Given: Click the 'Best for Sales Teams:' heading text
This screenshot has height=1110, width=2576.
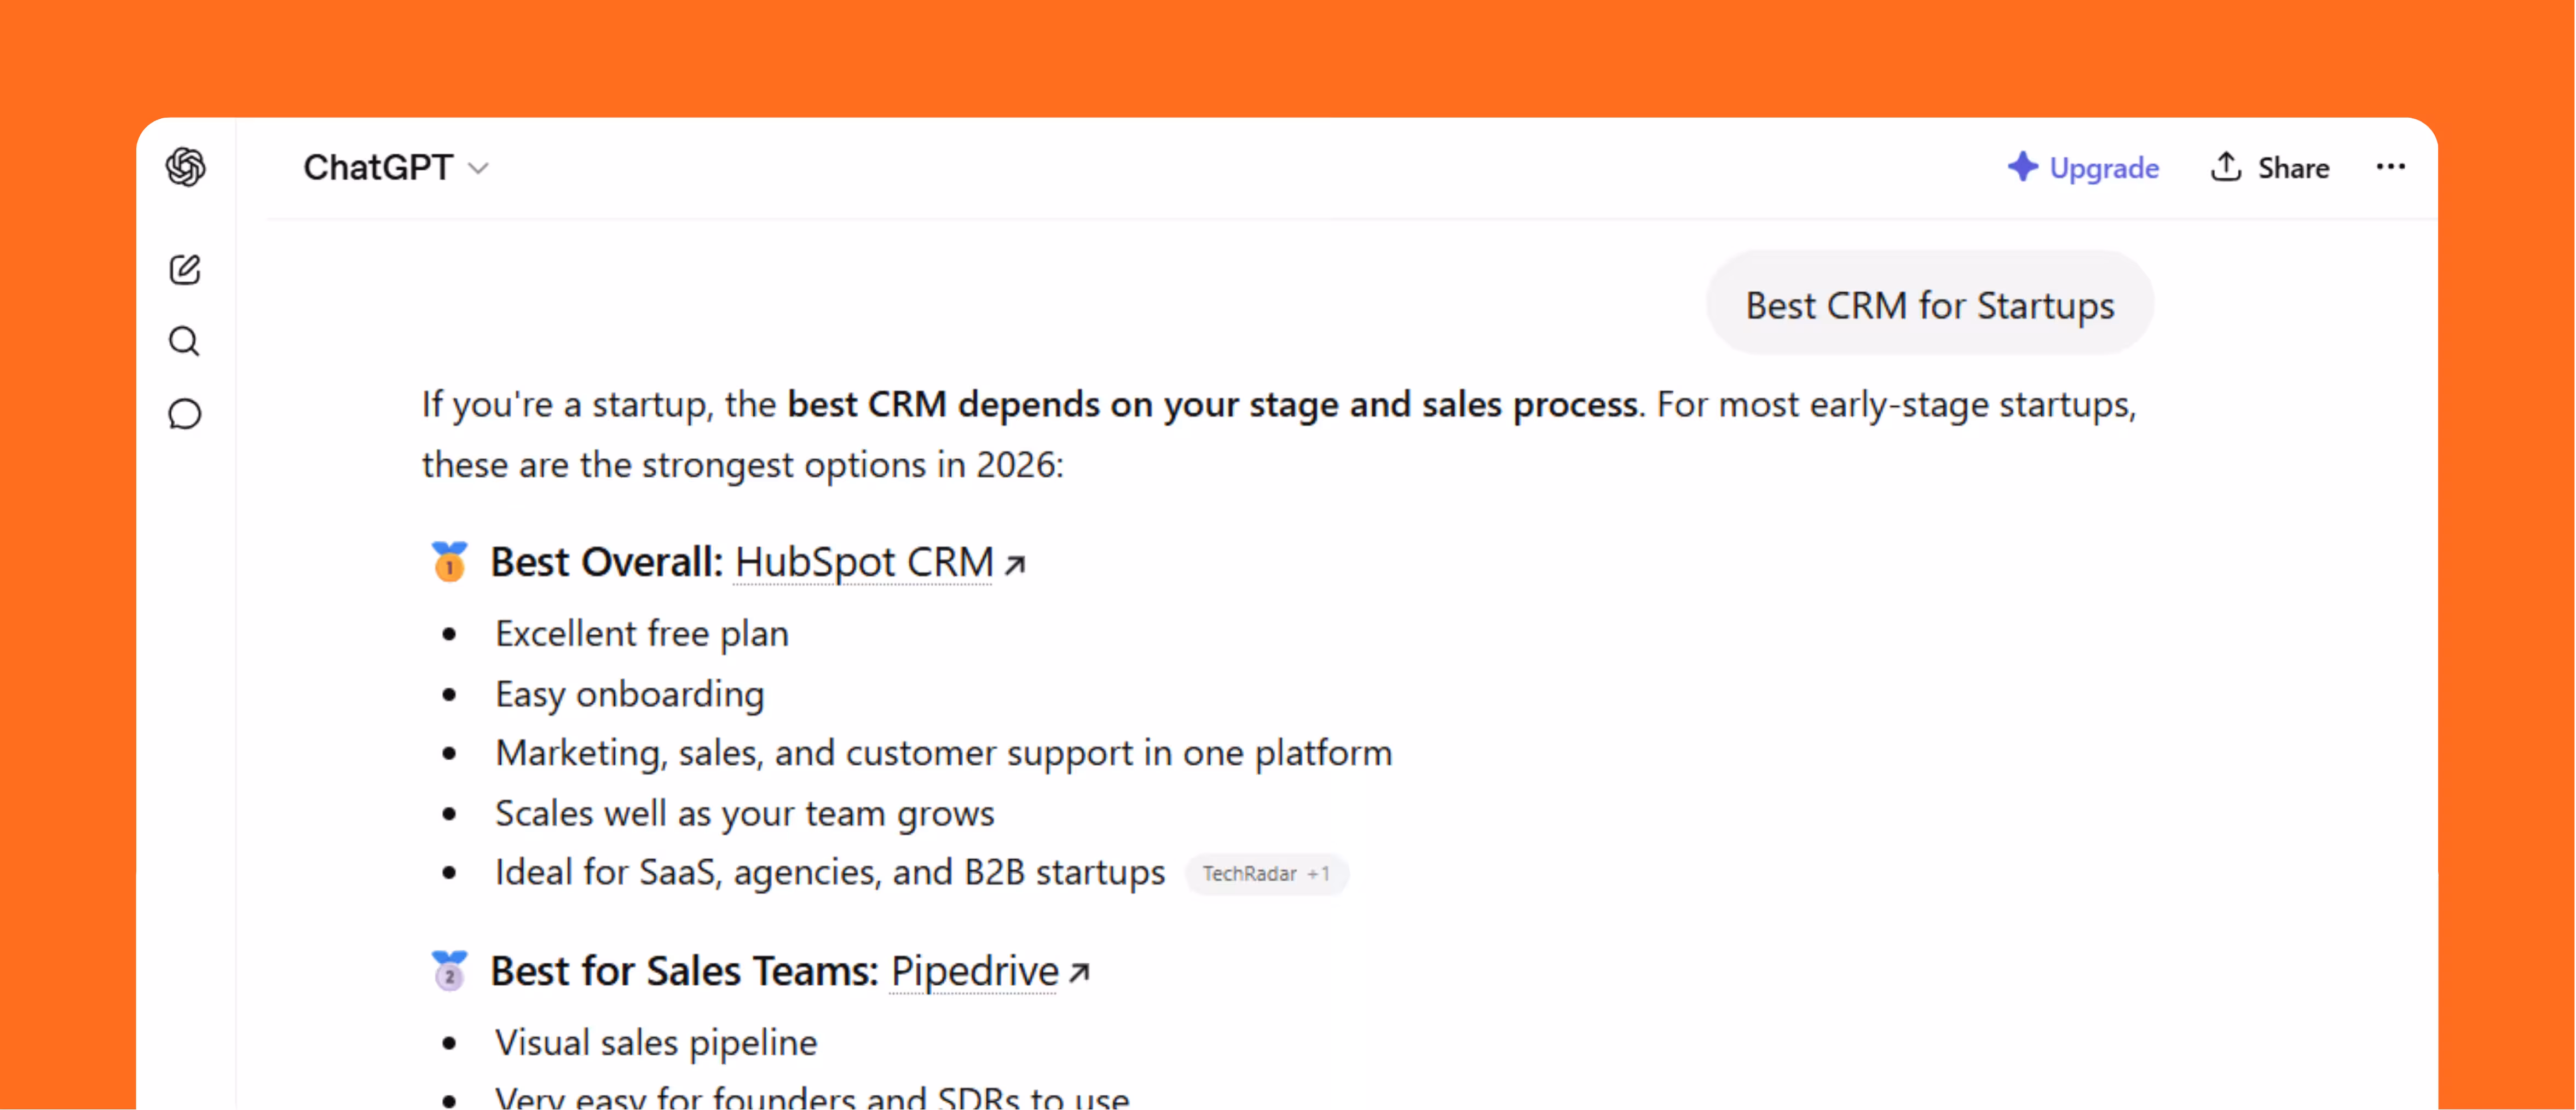Looking at the screenshot, I should pyautogui.click(x=685, y=971).
